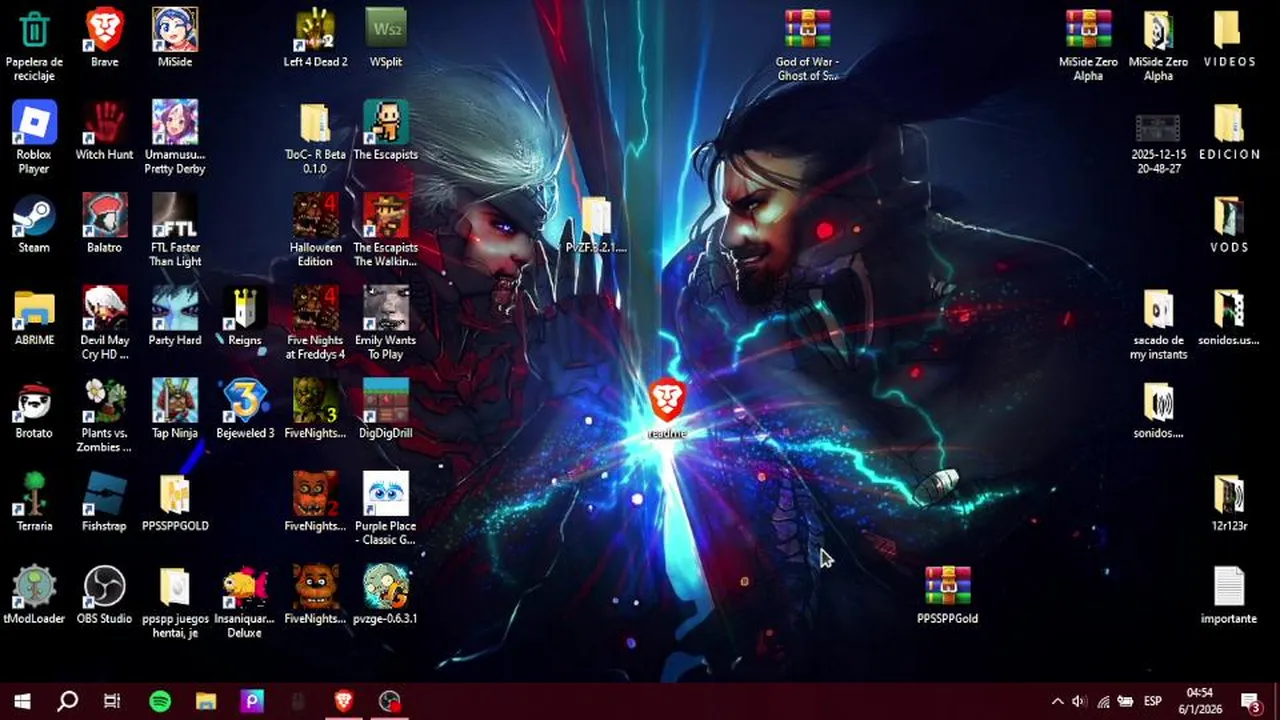Change the ESP input language
1280x720 pixels.
point(1152,702)
